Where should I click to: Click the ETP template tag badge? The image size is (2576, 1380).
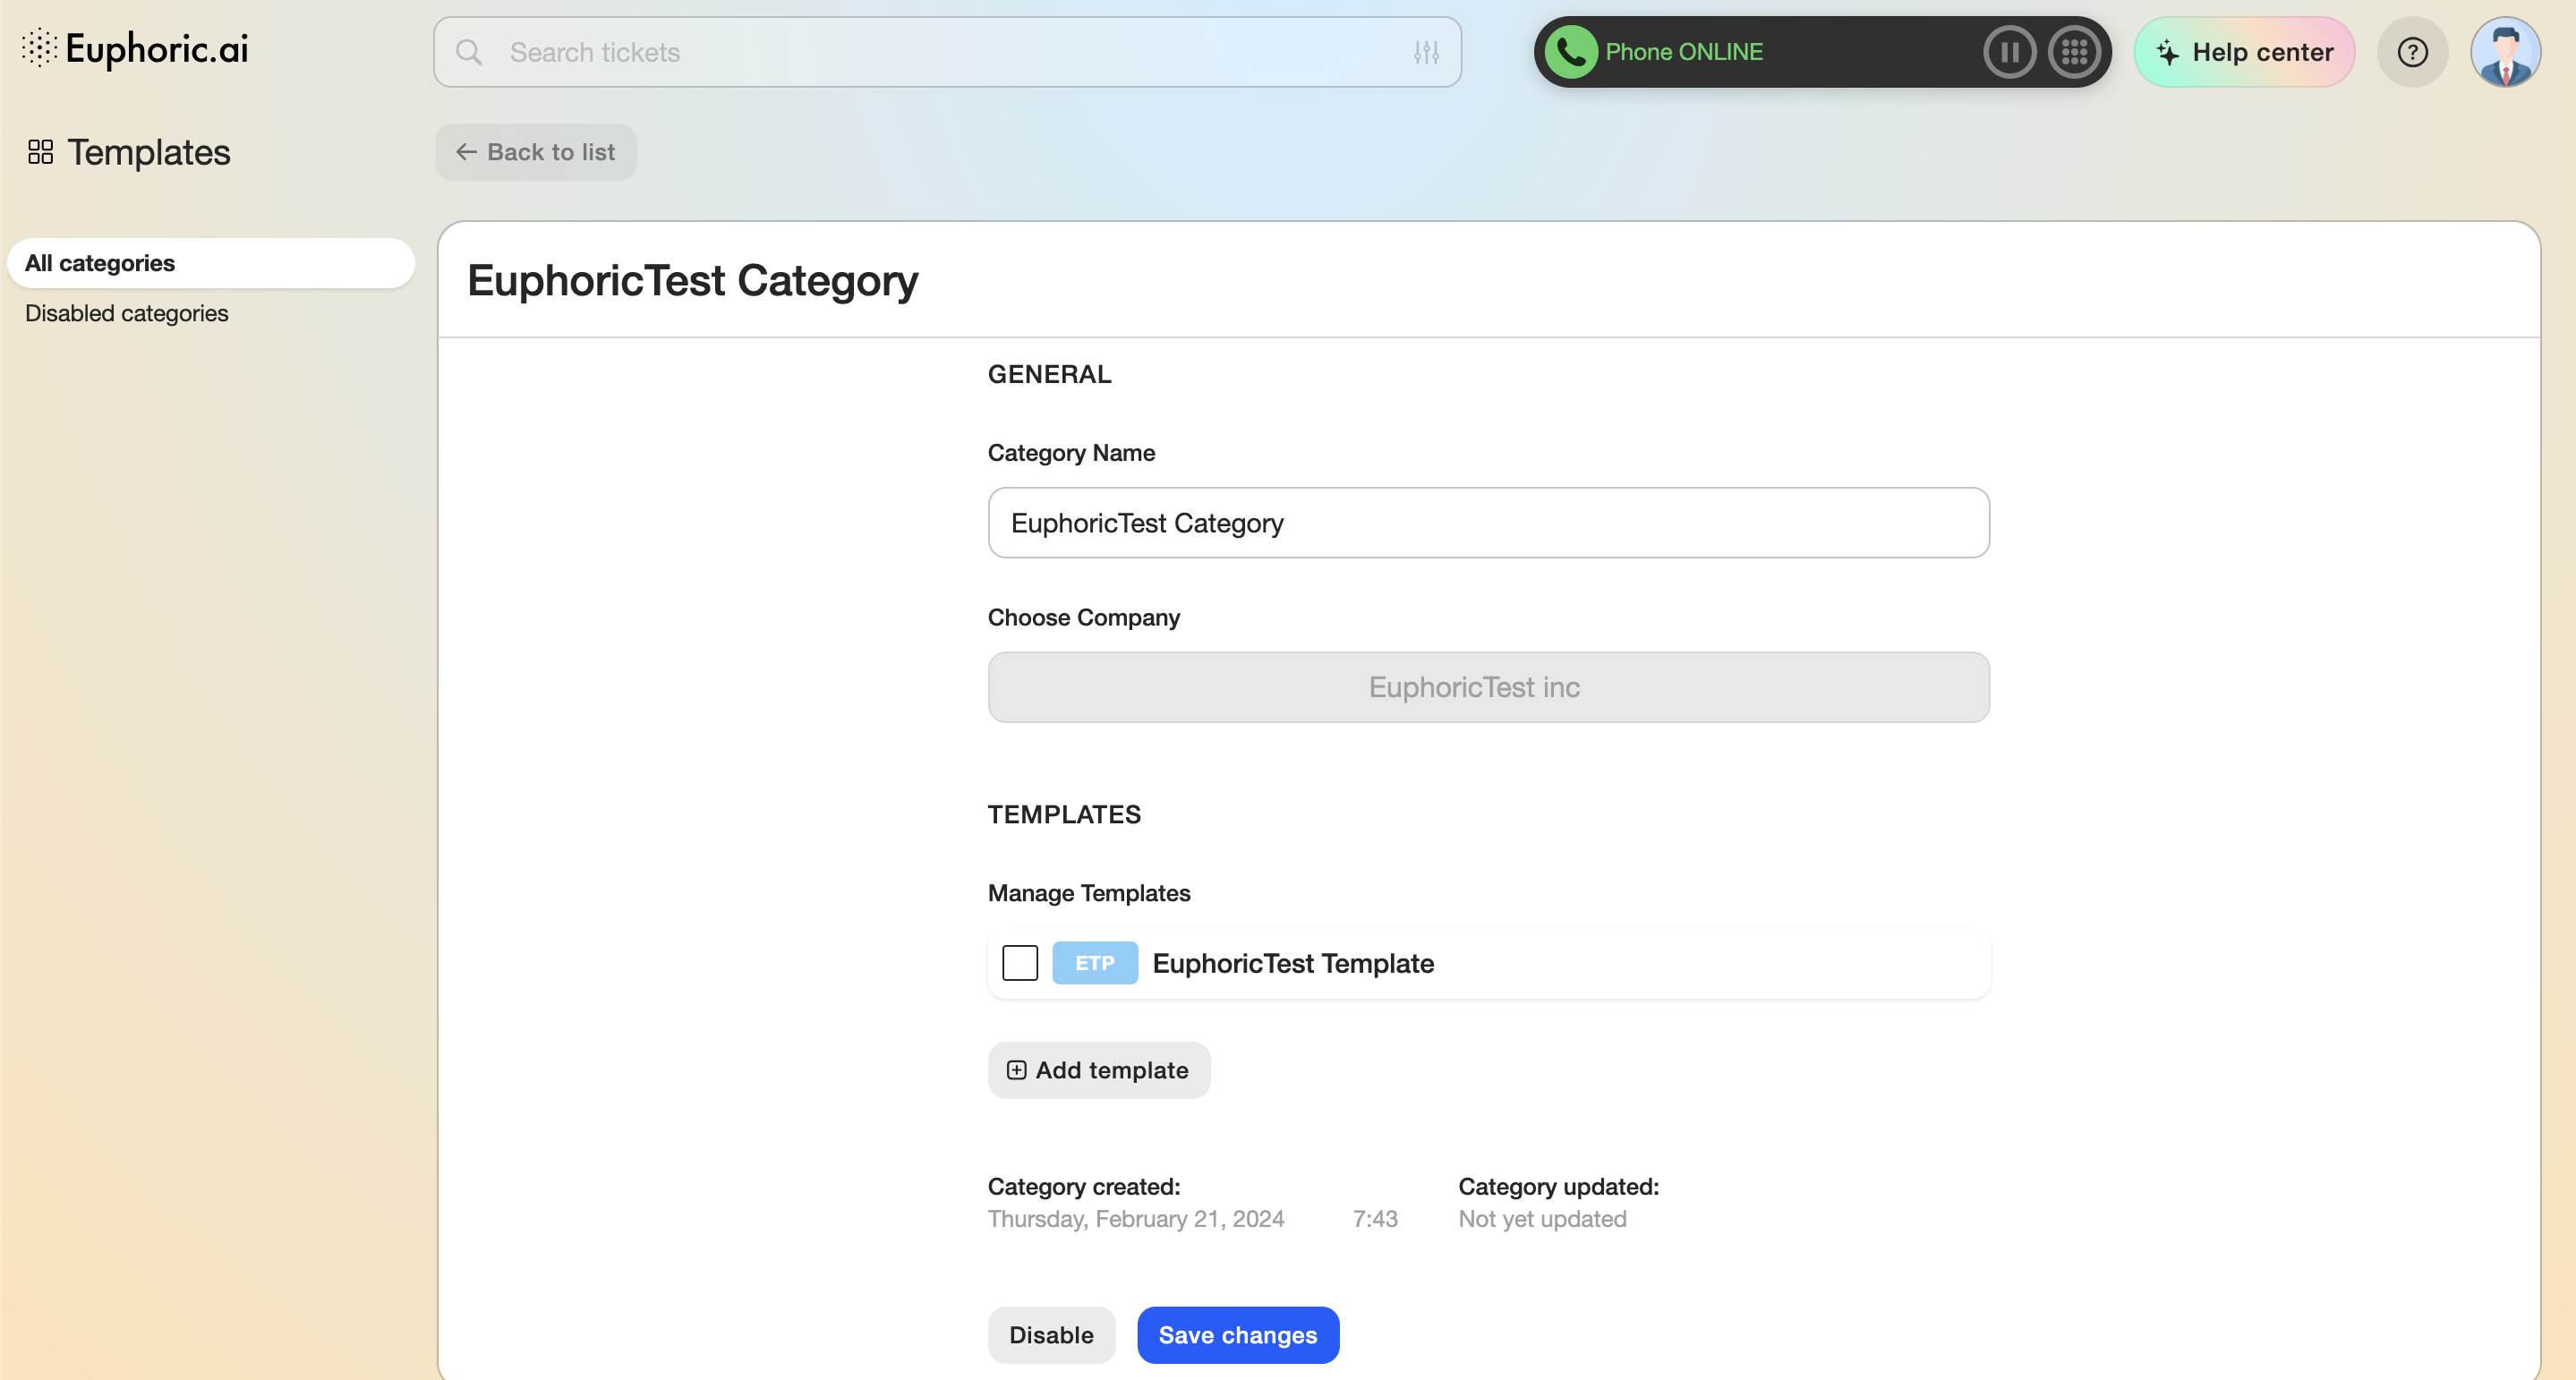pyautogui.click(x=1094, y=963)
